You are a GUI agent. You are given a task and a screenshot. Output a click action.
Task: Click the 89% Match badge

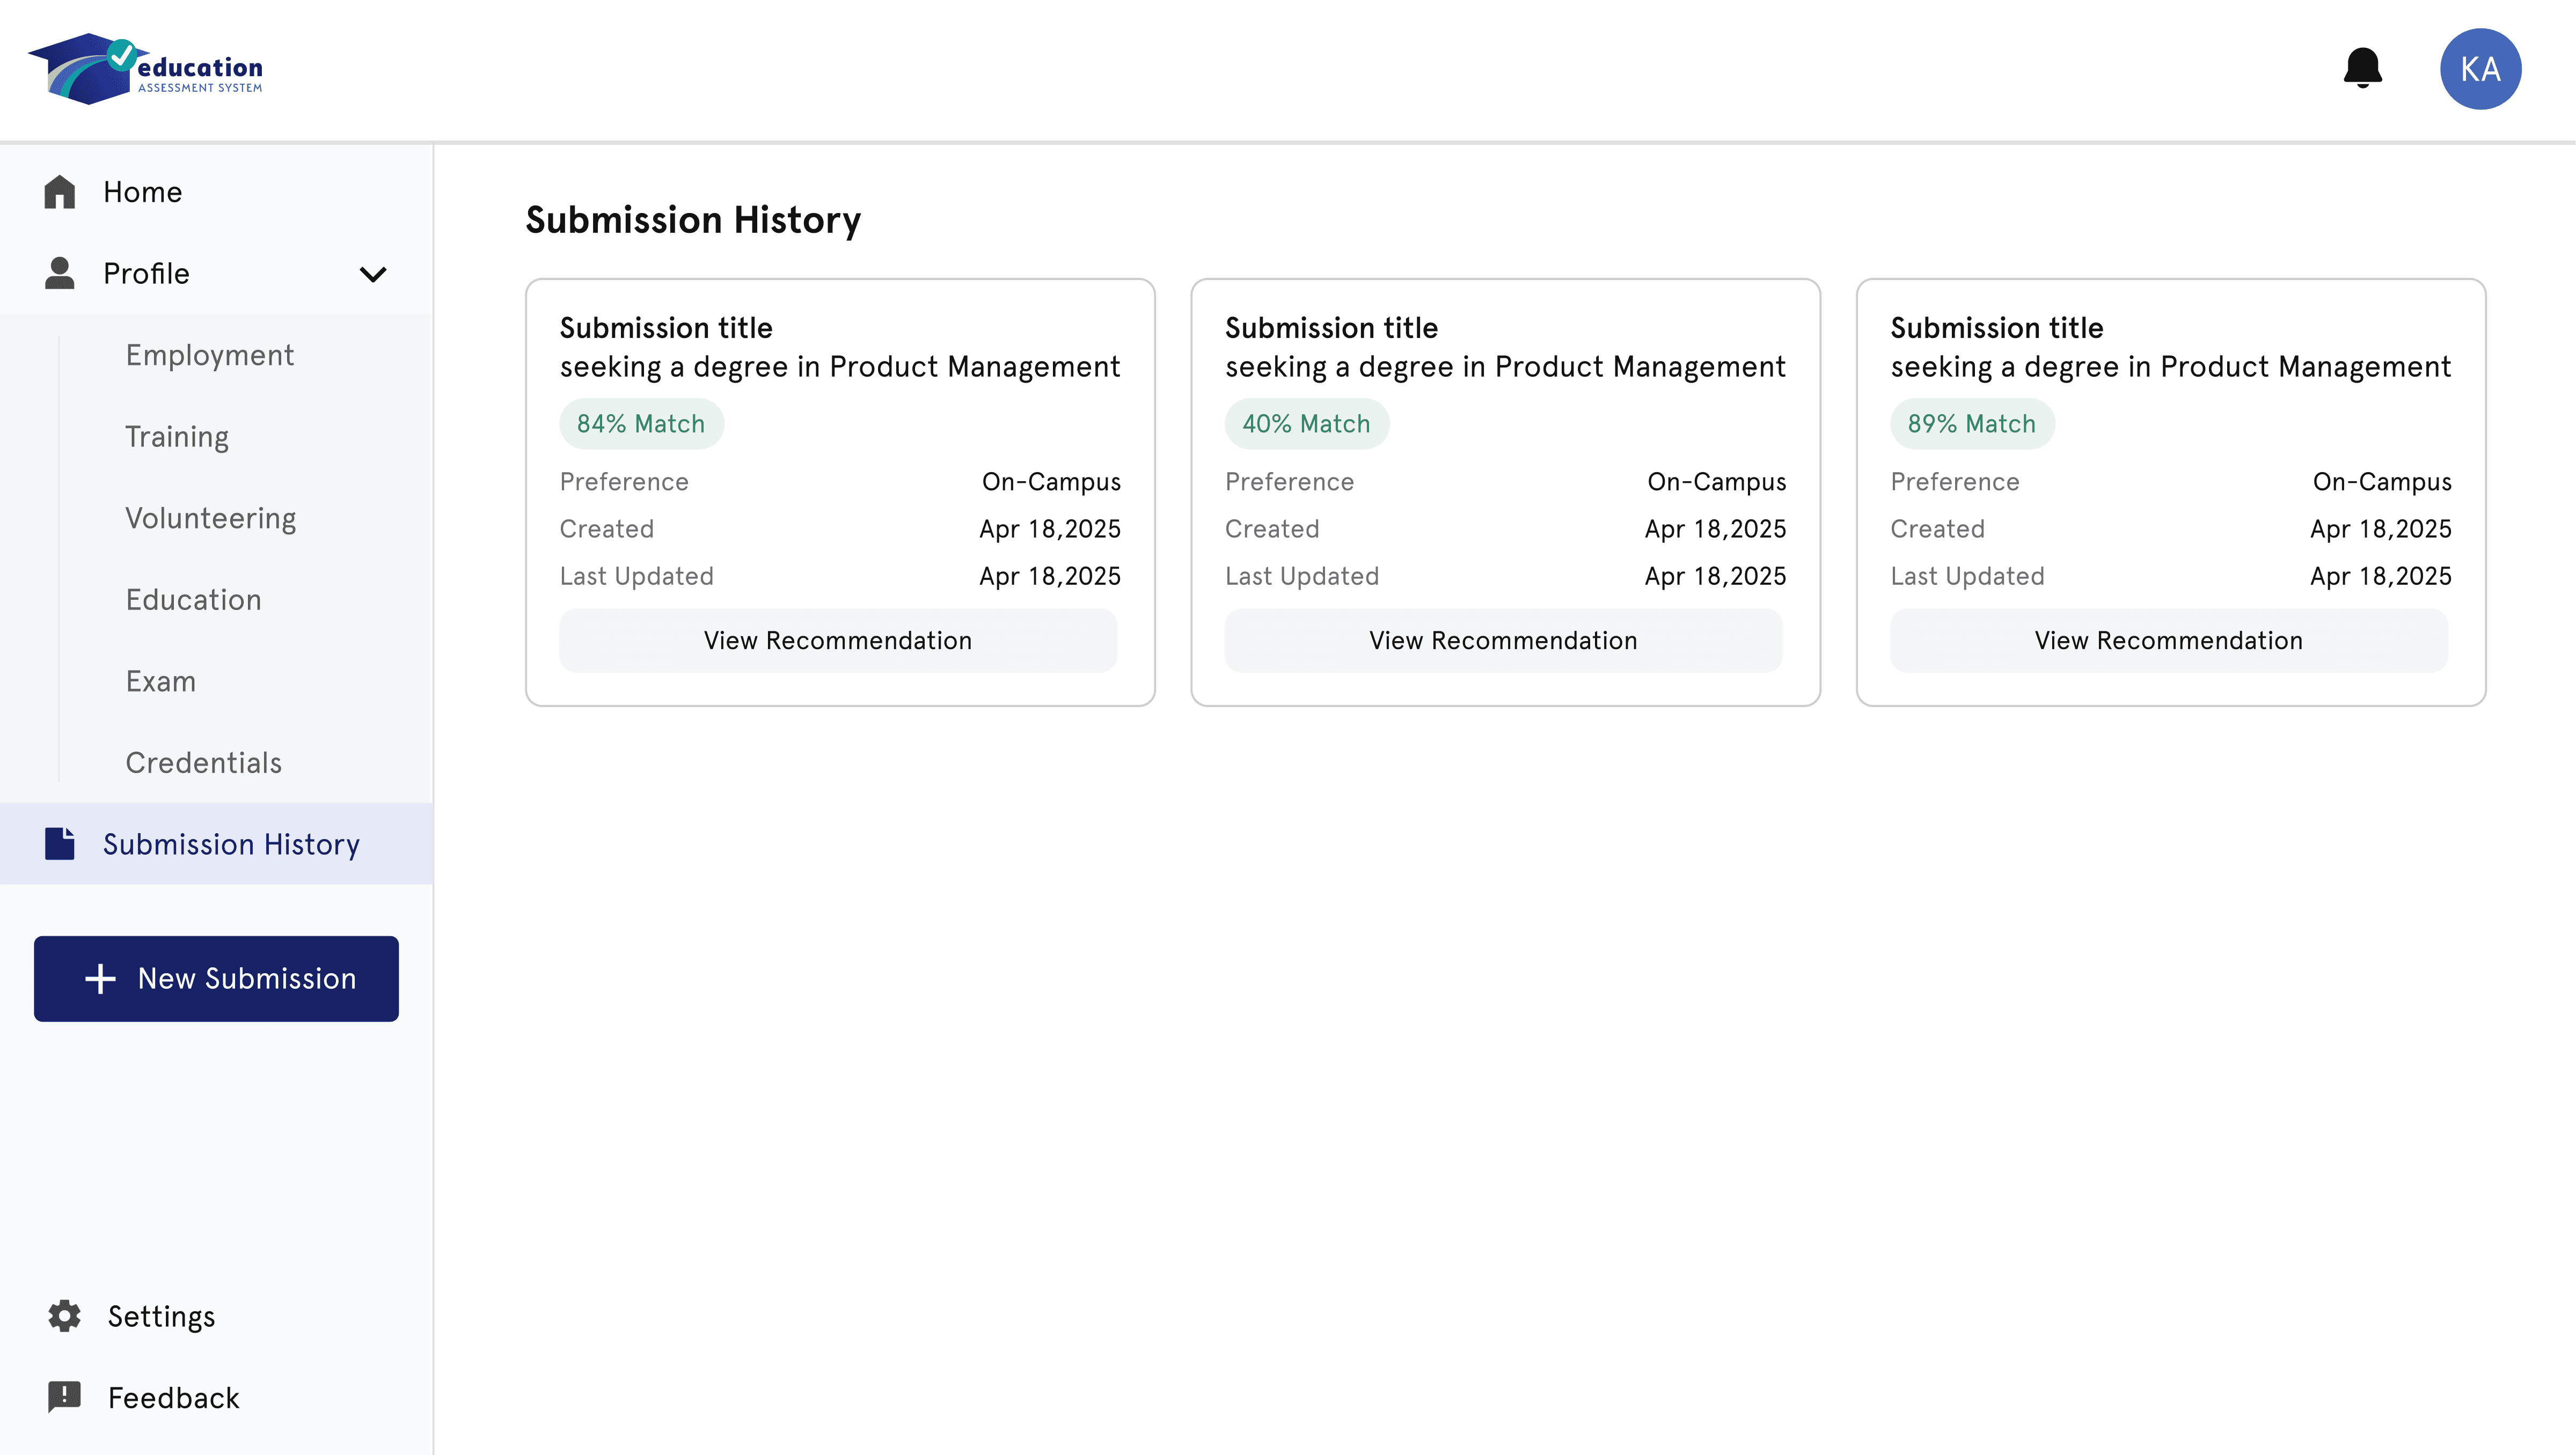click(1970, 424)
